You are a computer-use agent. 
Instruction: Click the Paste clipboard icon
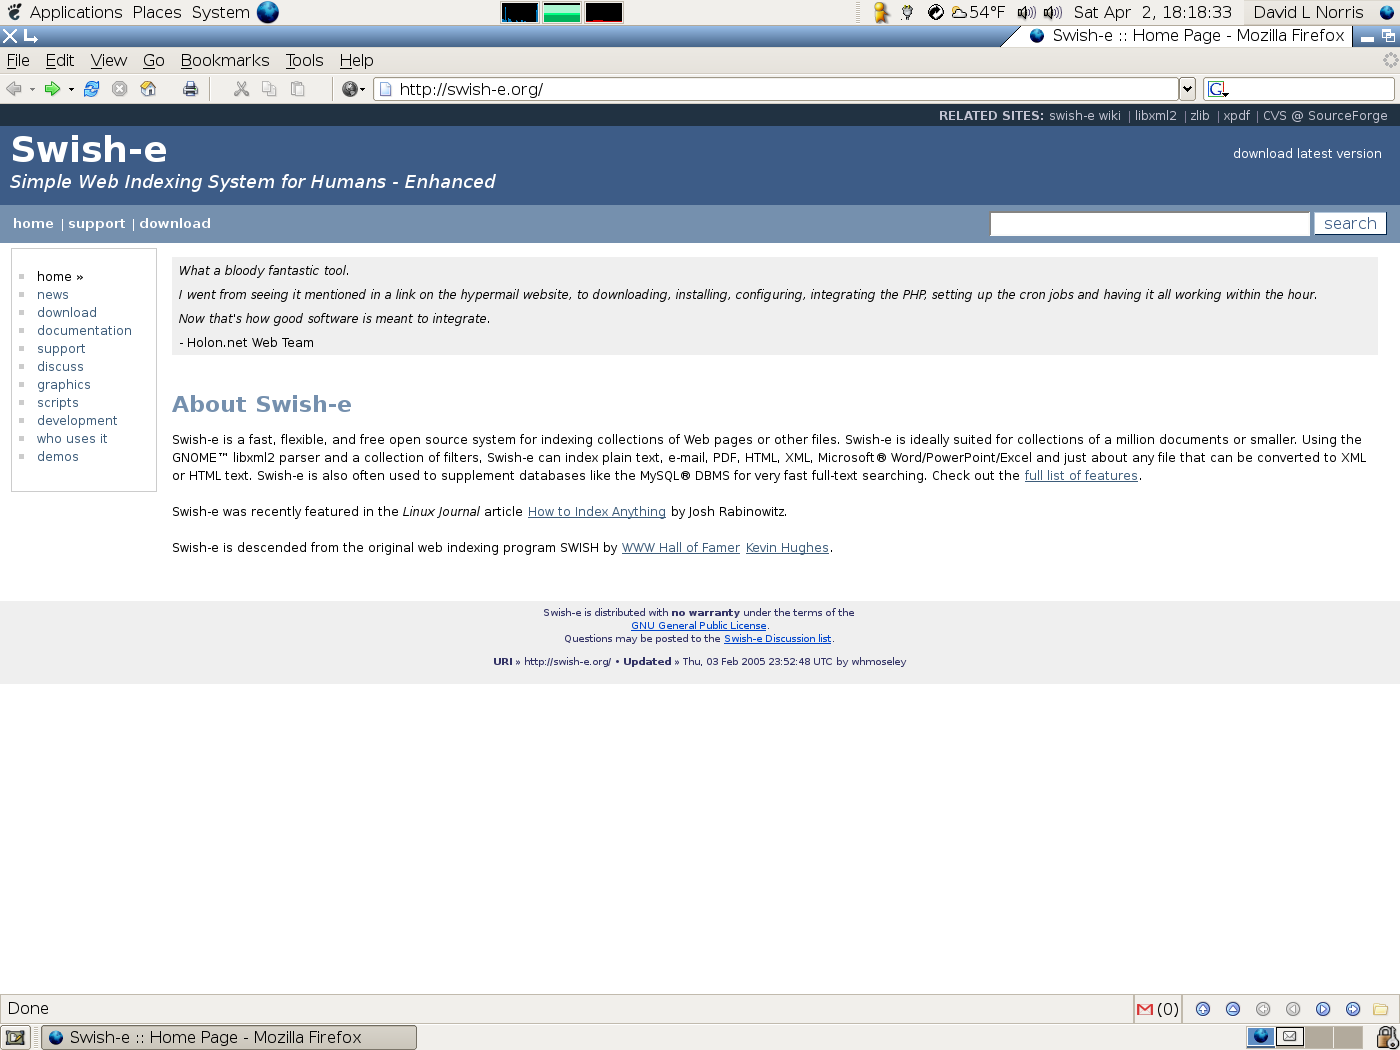[297, 89]
